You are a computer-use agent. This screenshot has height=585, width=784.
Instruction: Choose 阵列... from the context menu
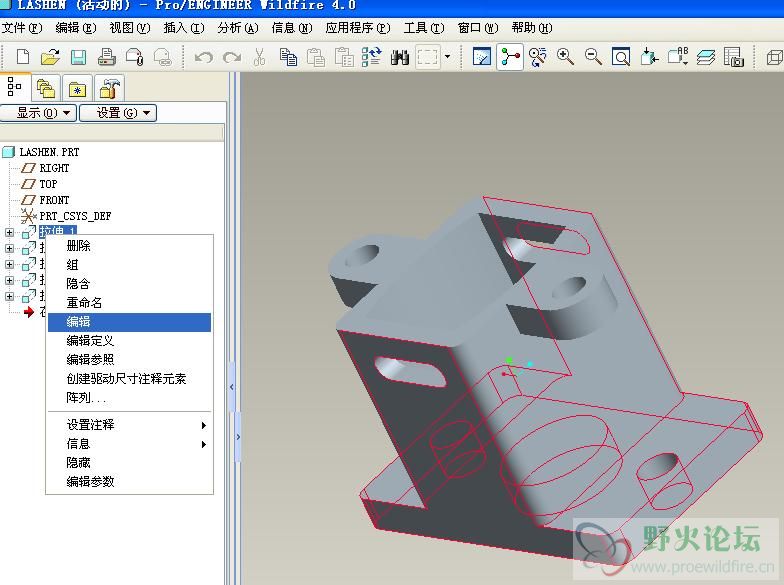tap(130, 398)
